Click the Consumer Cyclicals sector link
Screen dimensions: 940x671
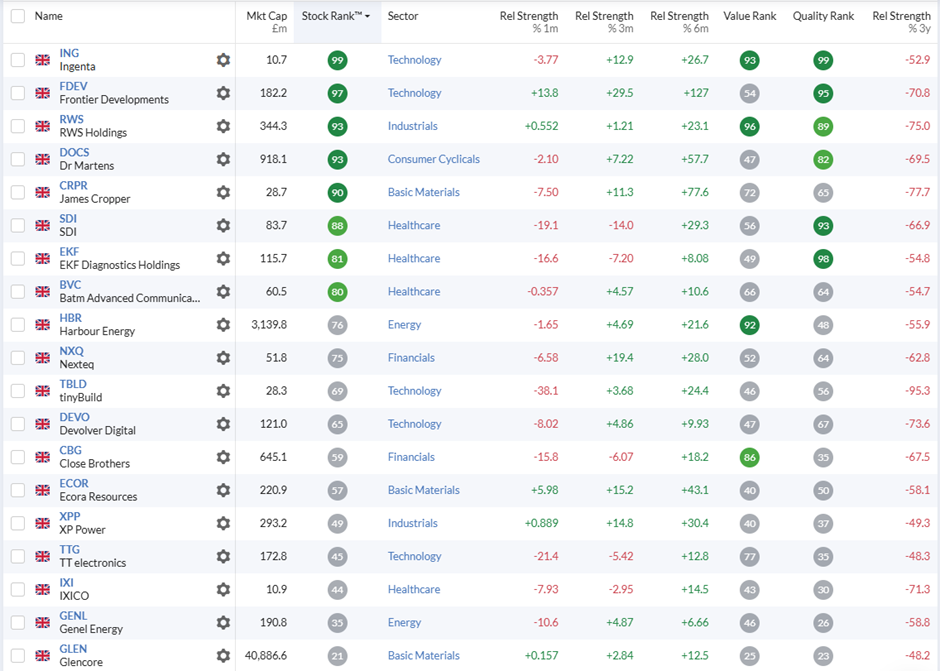(x=433, y=159)
